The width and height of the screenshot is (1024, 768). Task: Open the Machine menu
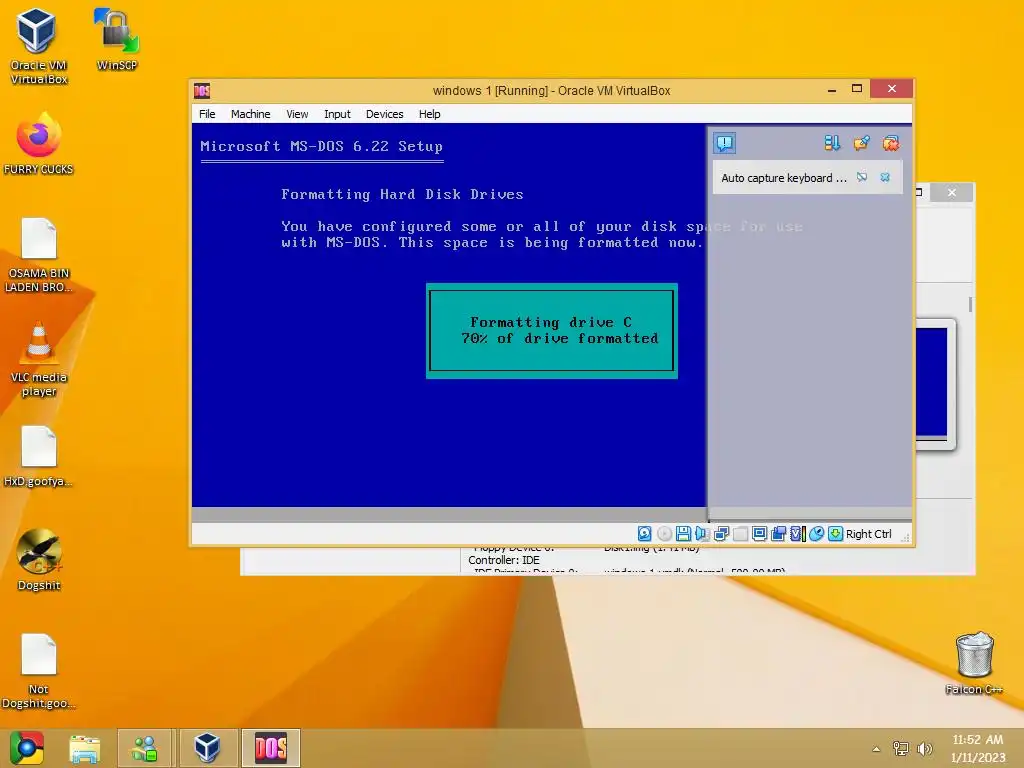[250, 114]
